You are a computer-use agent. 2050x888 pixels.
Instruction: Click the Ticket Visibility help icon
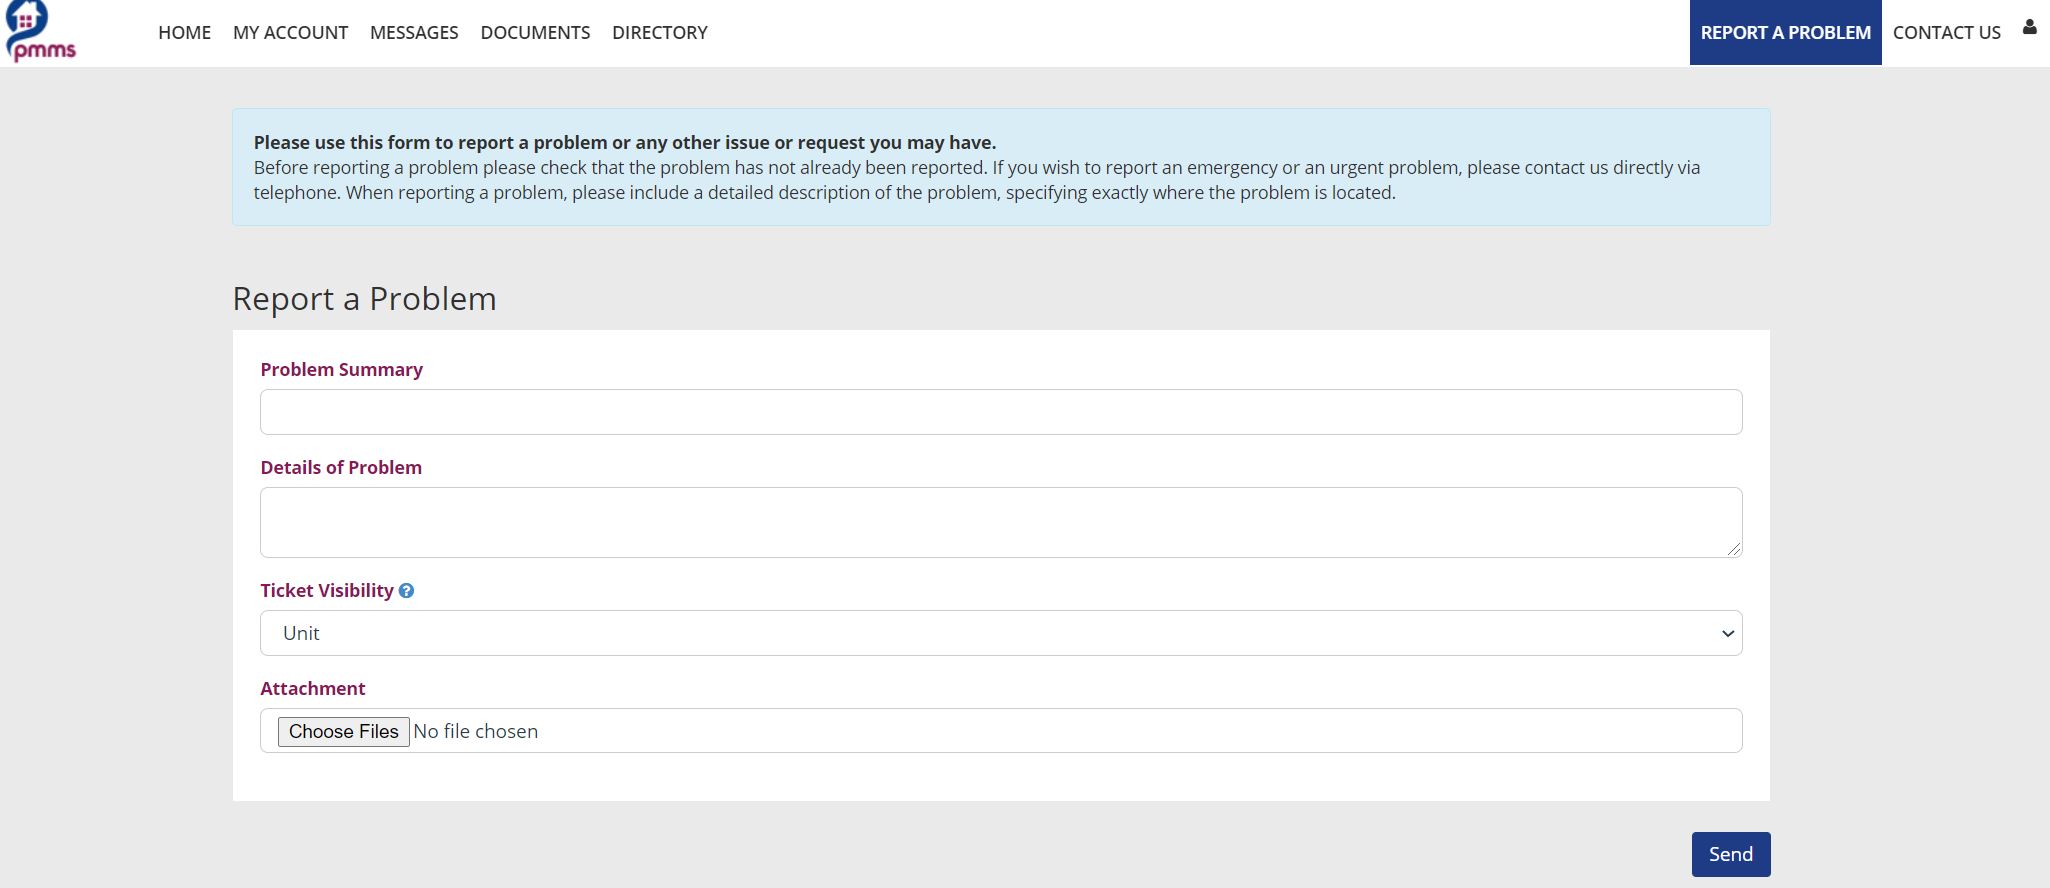point(406,591)
